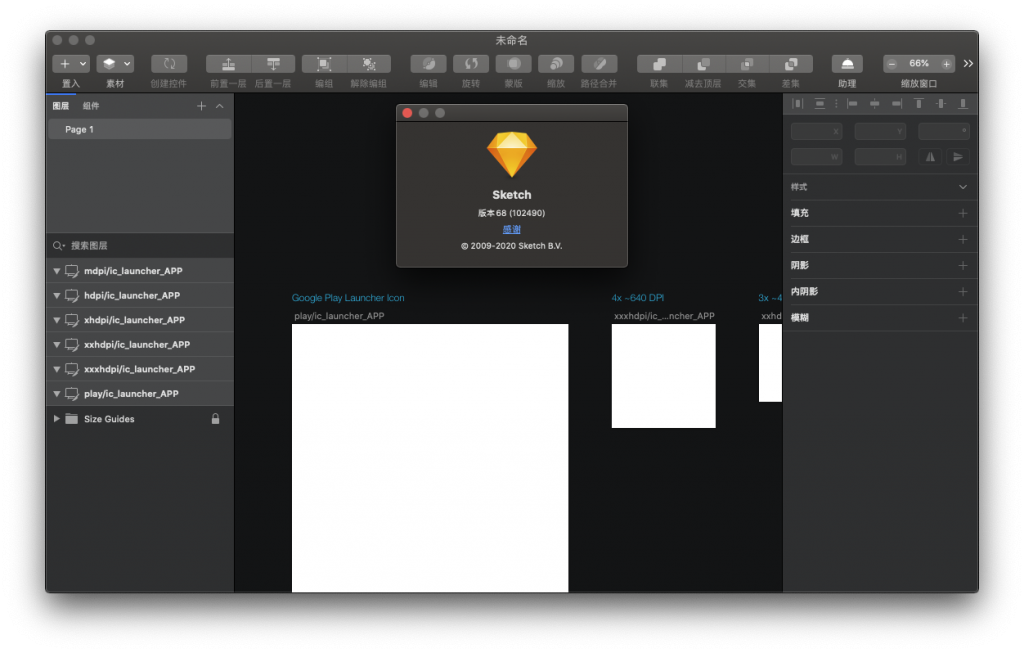Image resolution: width=1024 pixels, height=653 pixels.
Task: Collapse the hdpi/ic_launcher_APP artboard triangle
Action: tap(57, 296)
